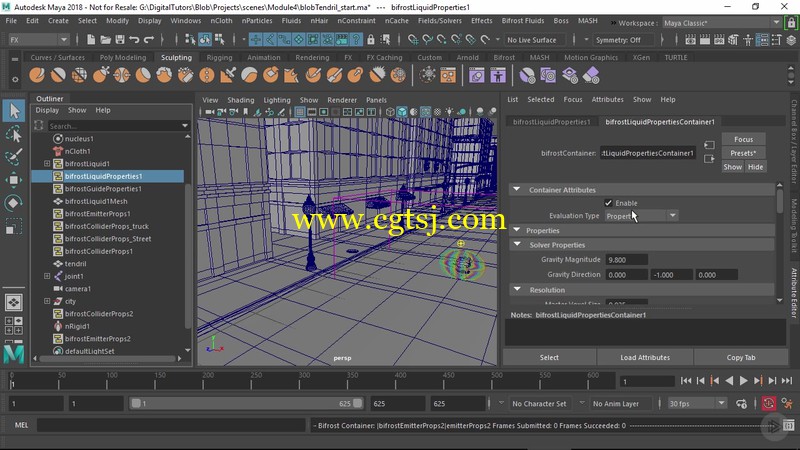The image size is (800, 450).
Task: Click the Auto Keyframe toggle icon
Action: coord(769,404)
